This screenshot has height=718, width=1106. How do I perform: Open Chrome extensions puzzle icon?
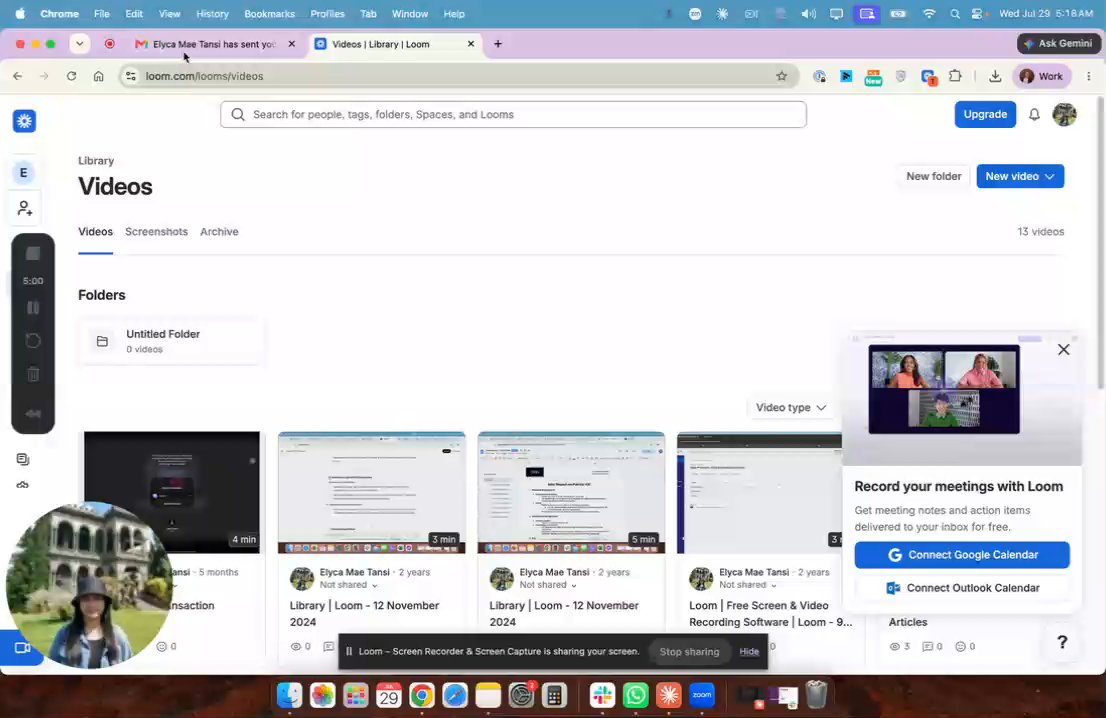pos(955,76)
